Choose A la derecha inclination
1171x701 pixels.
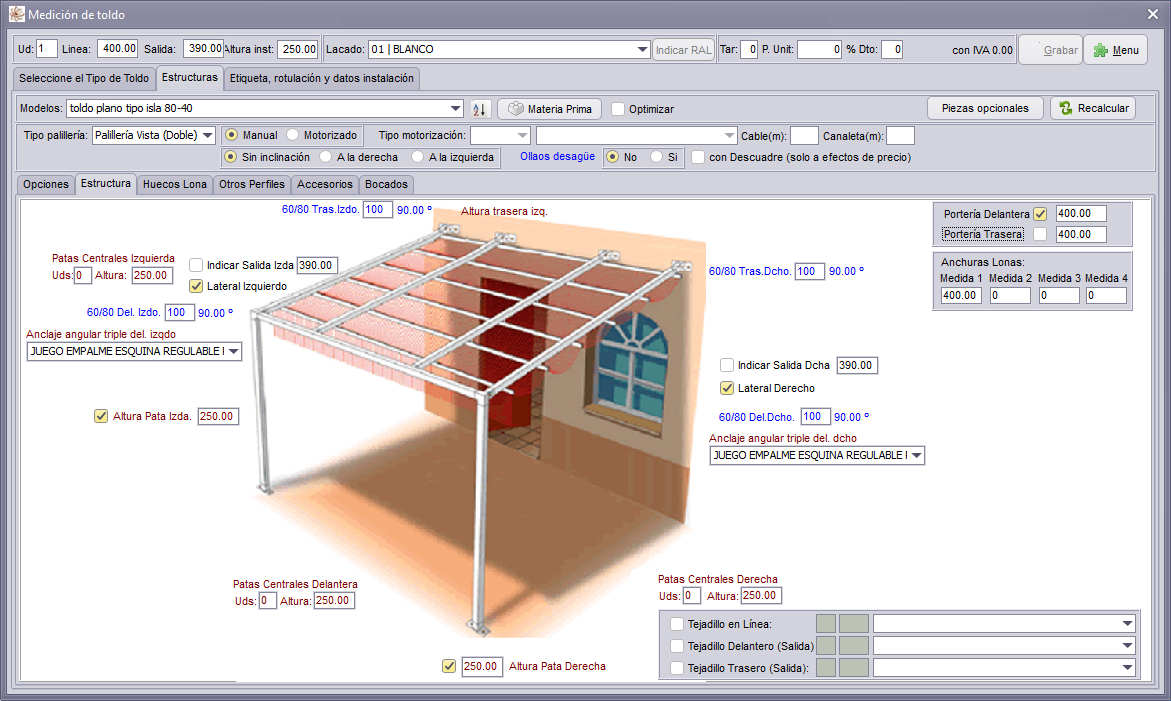(326, 157)
